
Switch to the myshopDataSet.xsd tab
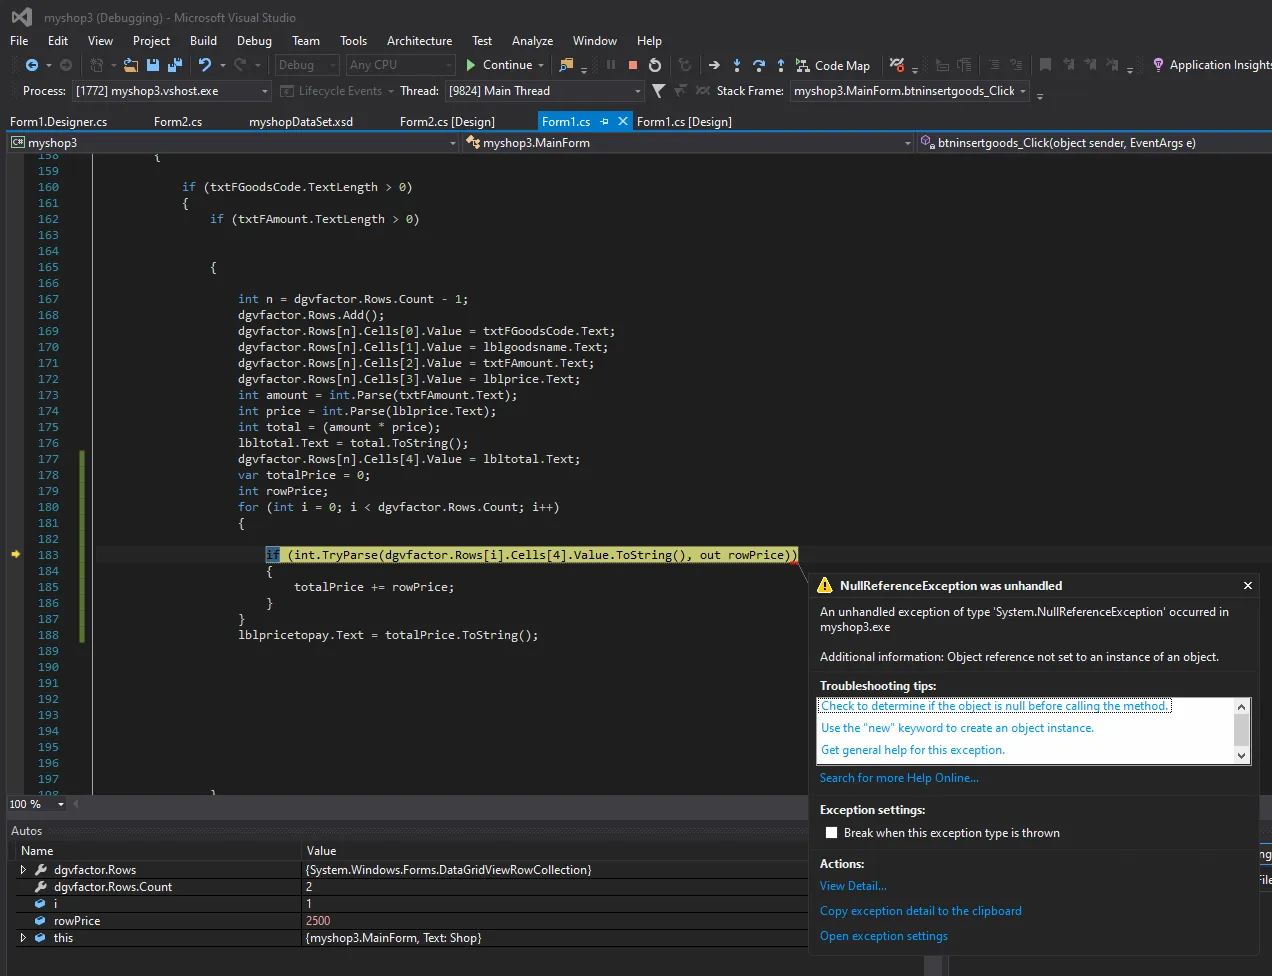coord(300,122)
